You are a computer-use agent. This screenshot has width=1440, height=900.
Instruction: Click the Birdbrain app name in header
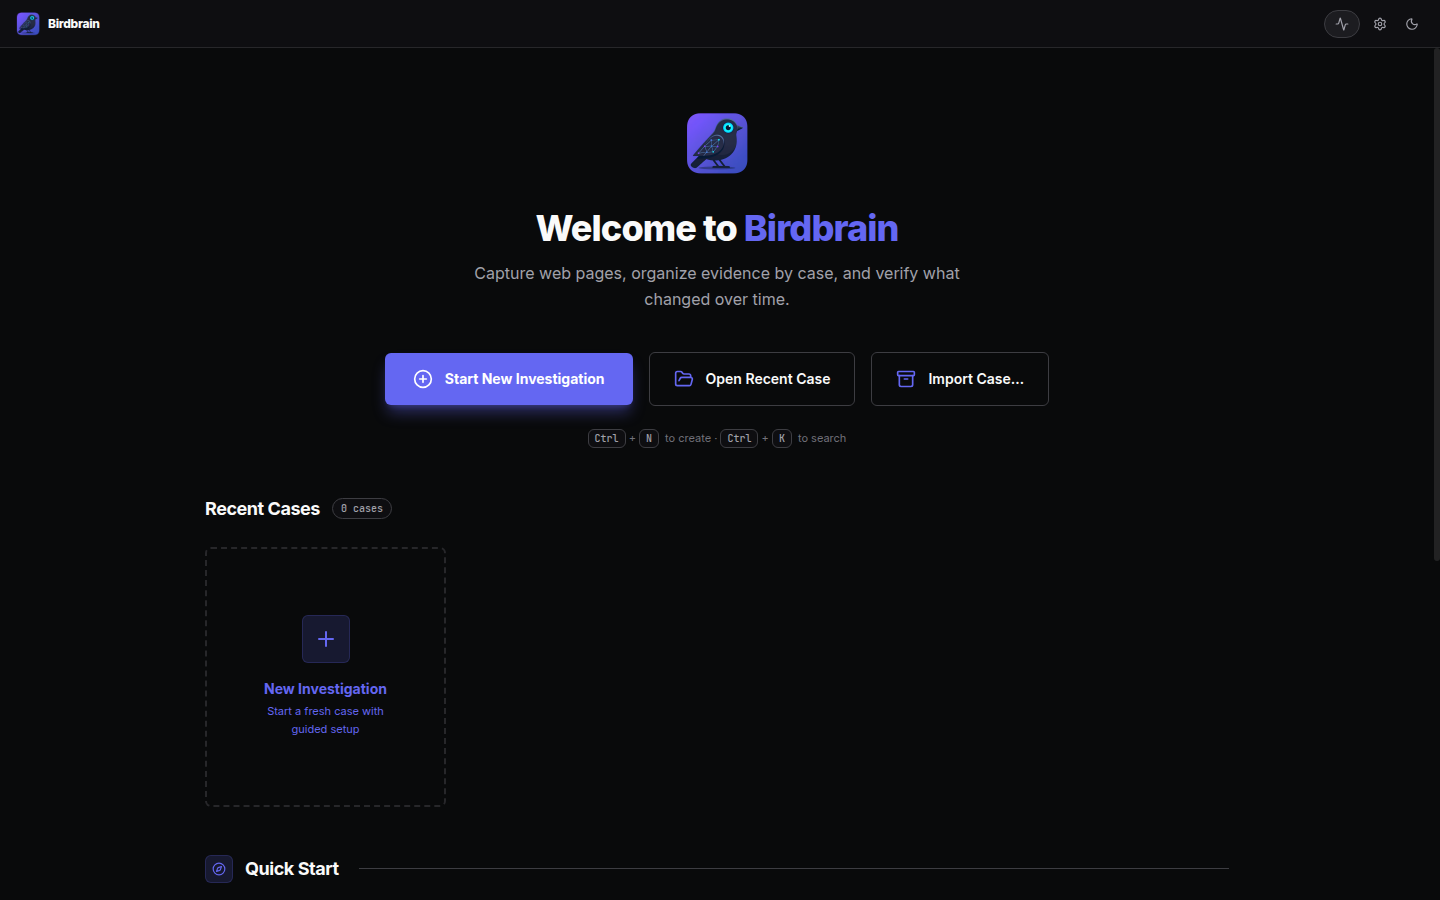click(74, 24)
